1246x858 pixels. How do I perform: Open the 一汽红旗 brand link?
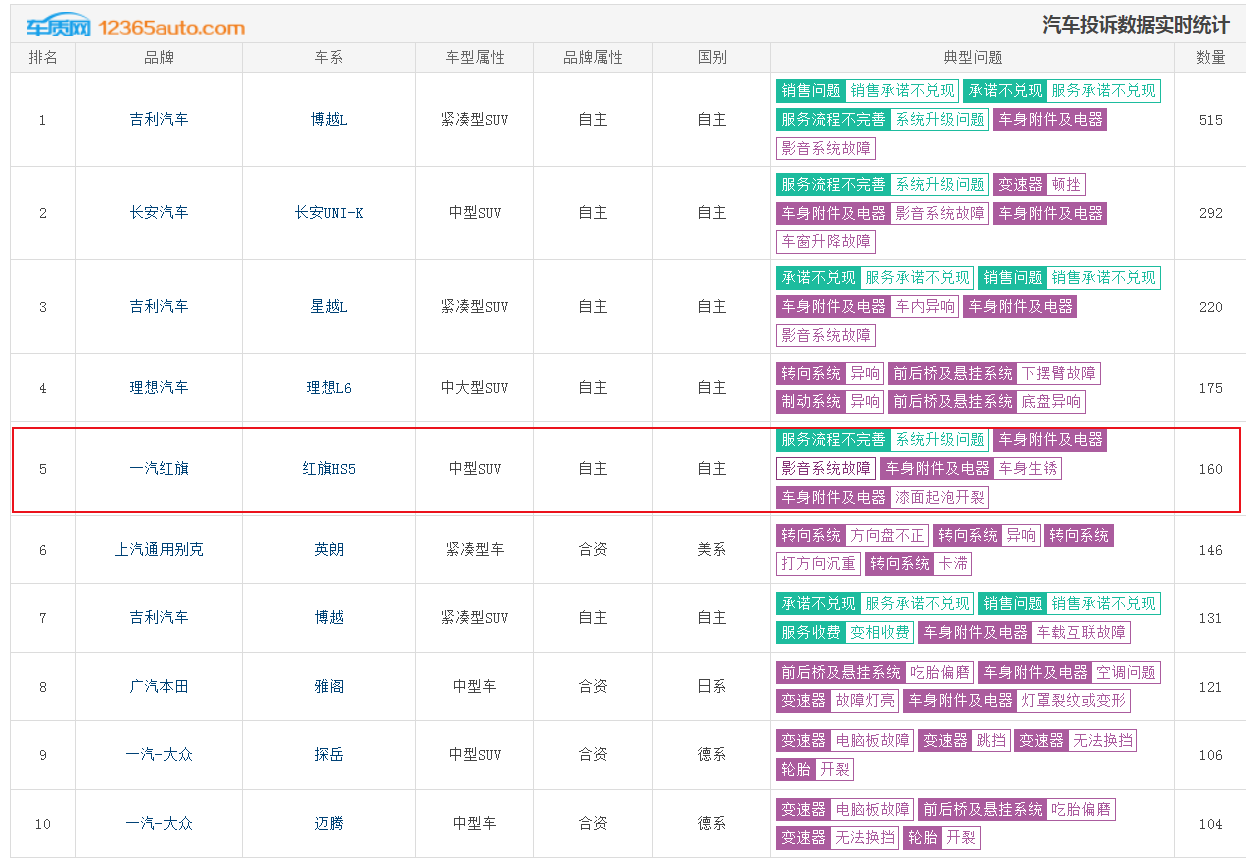tap(159, 469)
